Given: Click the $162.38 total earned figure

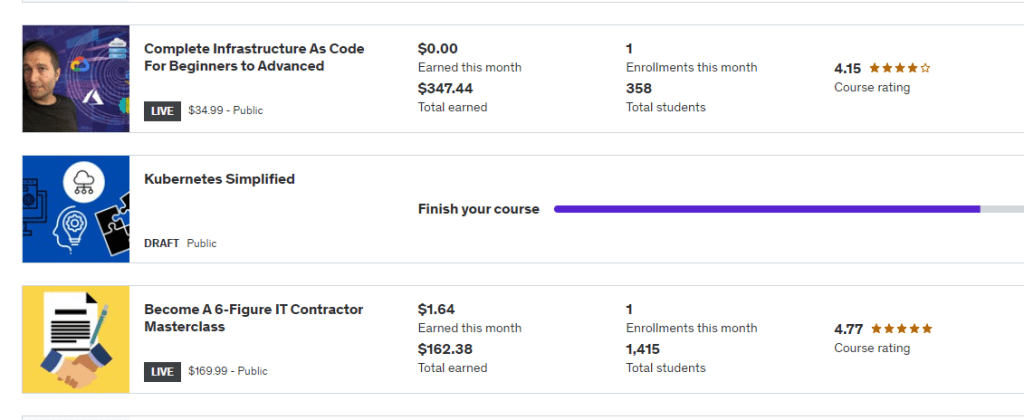Looking at the screenshot, I should point(445,349).
